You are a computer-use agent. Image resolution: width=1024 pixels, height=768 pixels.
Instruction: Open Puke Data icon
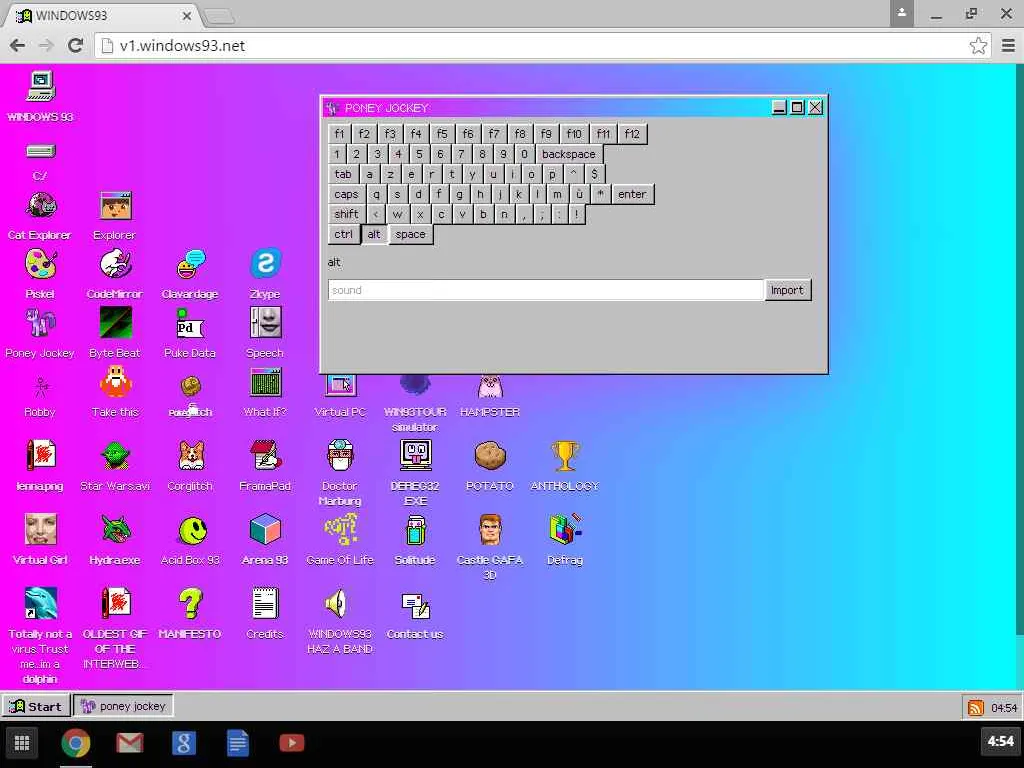point(191,323)
